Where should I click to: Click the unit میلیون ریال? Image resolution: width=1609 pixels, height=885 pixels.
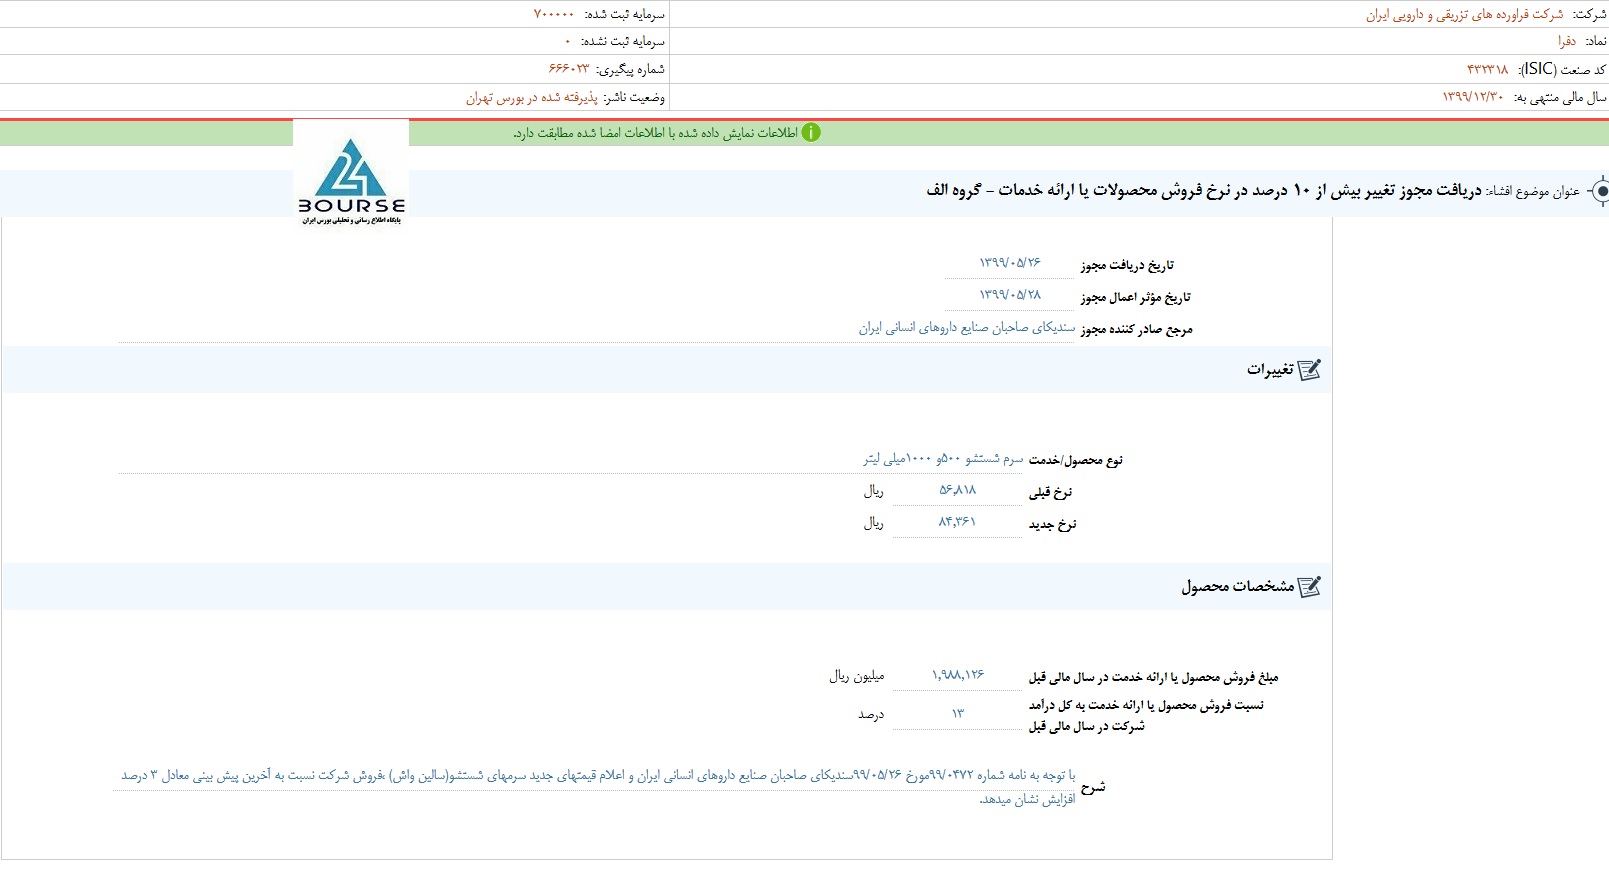click(857, 676)
